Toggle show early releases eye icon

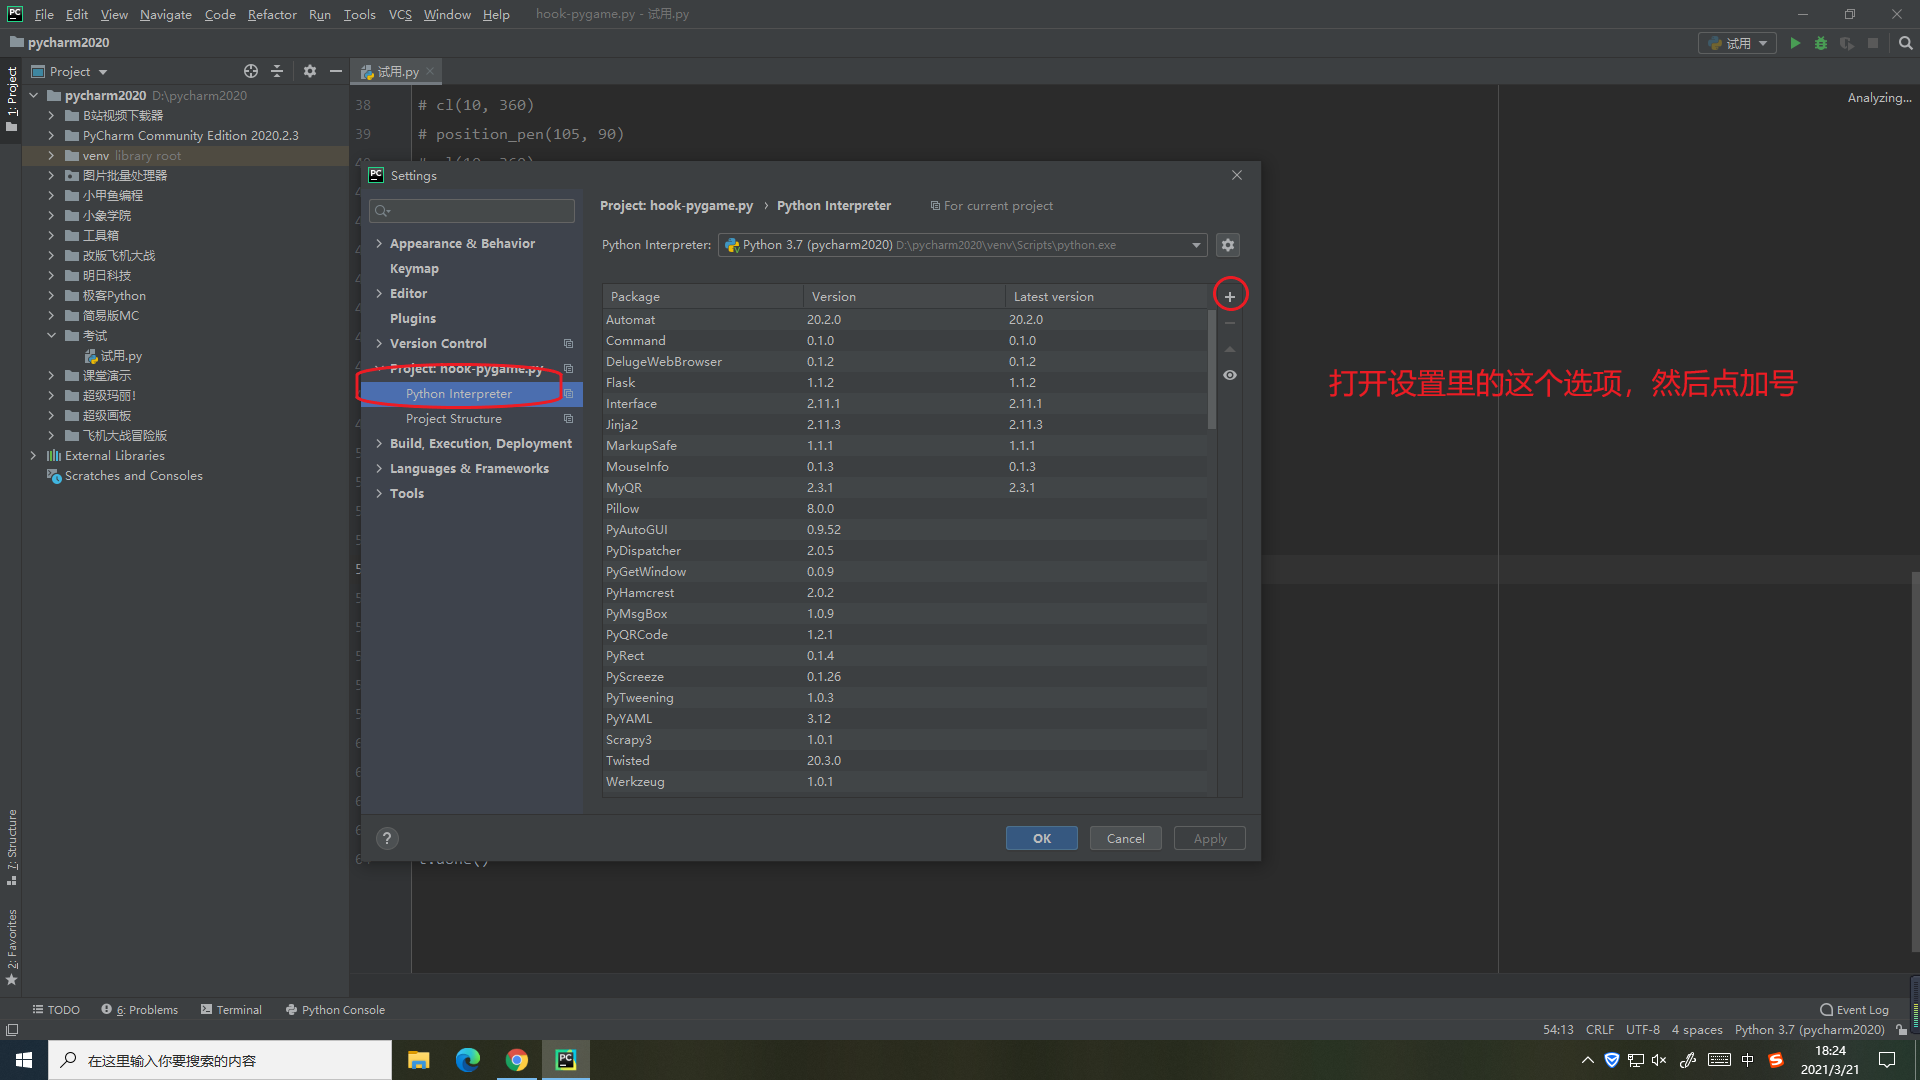point(1230,375)
